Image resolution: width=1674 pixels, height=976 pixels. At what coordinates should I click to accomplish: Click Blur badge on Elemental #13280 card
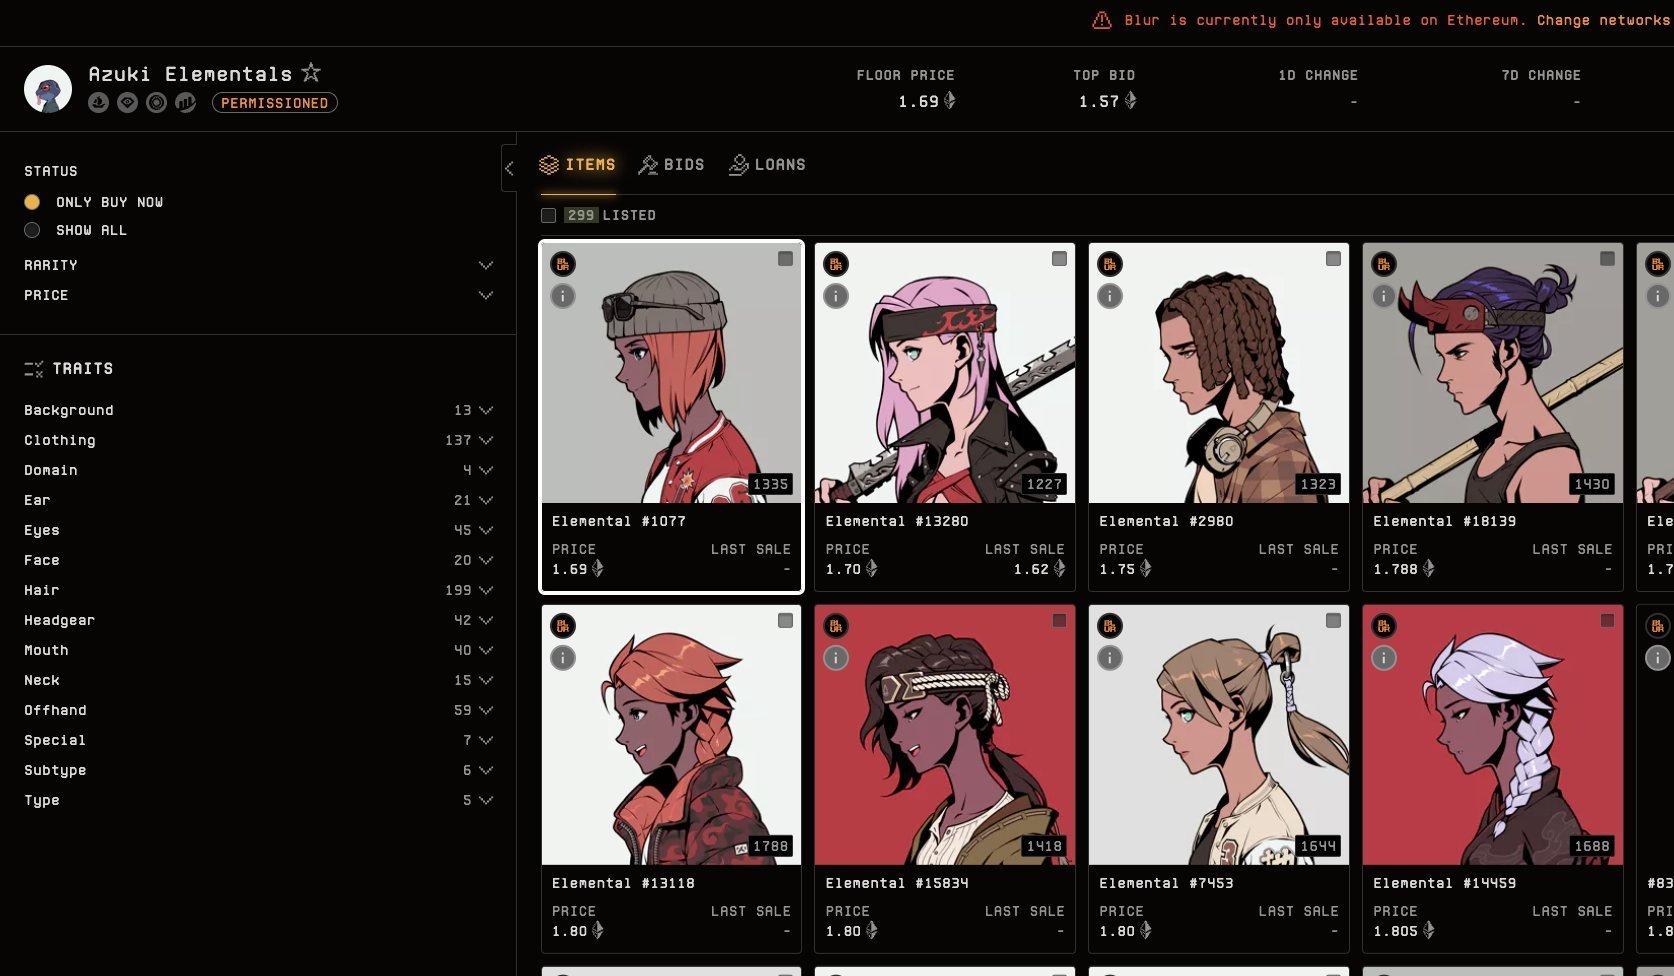point(836,264)
